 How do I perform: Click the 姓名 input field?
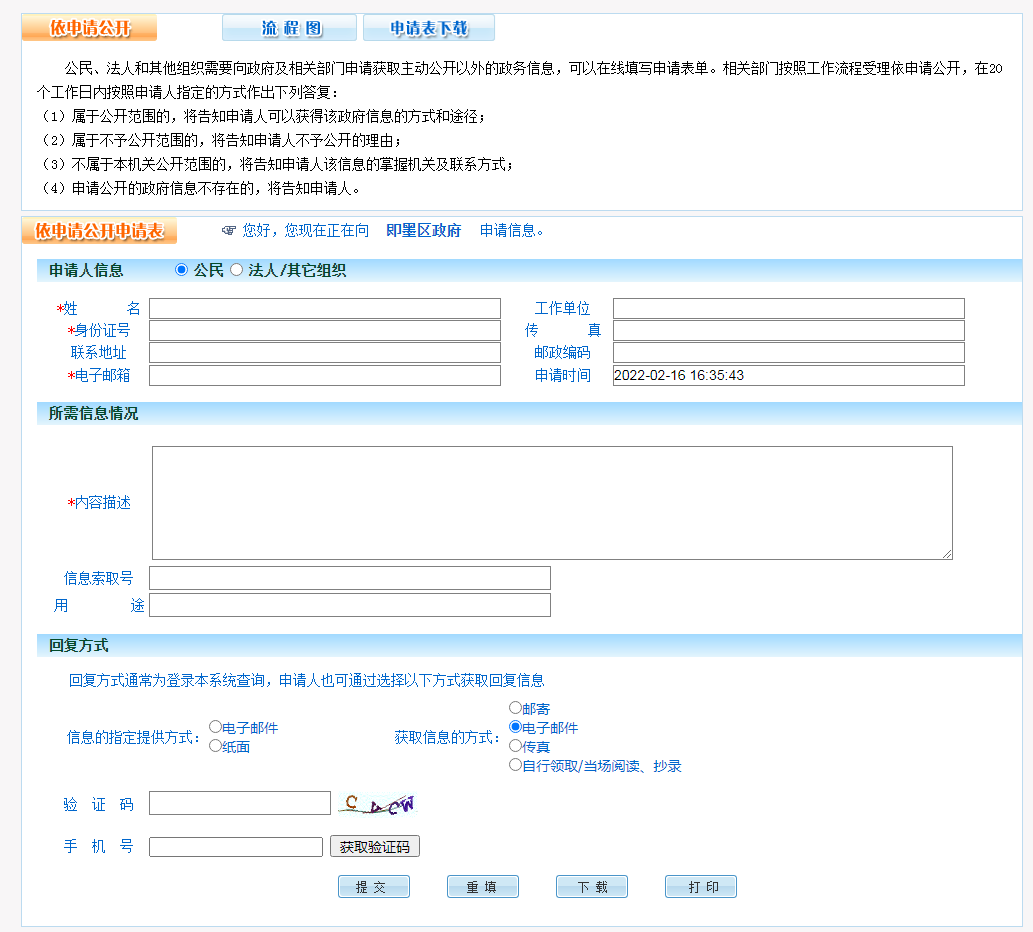click(x=324, y=307)
